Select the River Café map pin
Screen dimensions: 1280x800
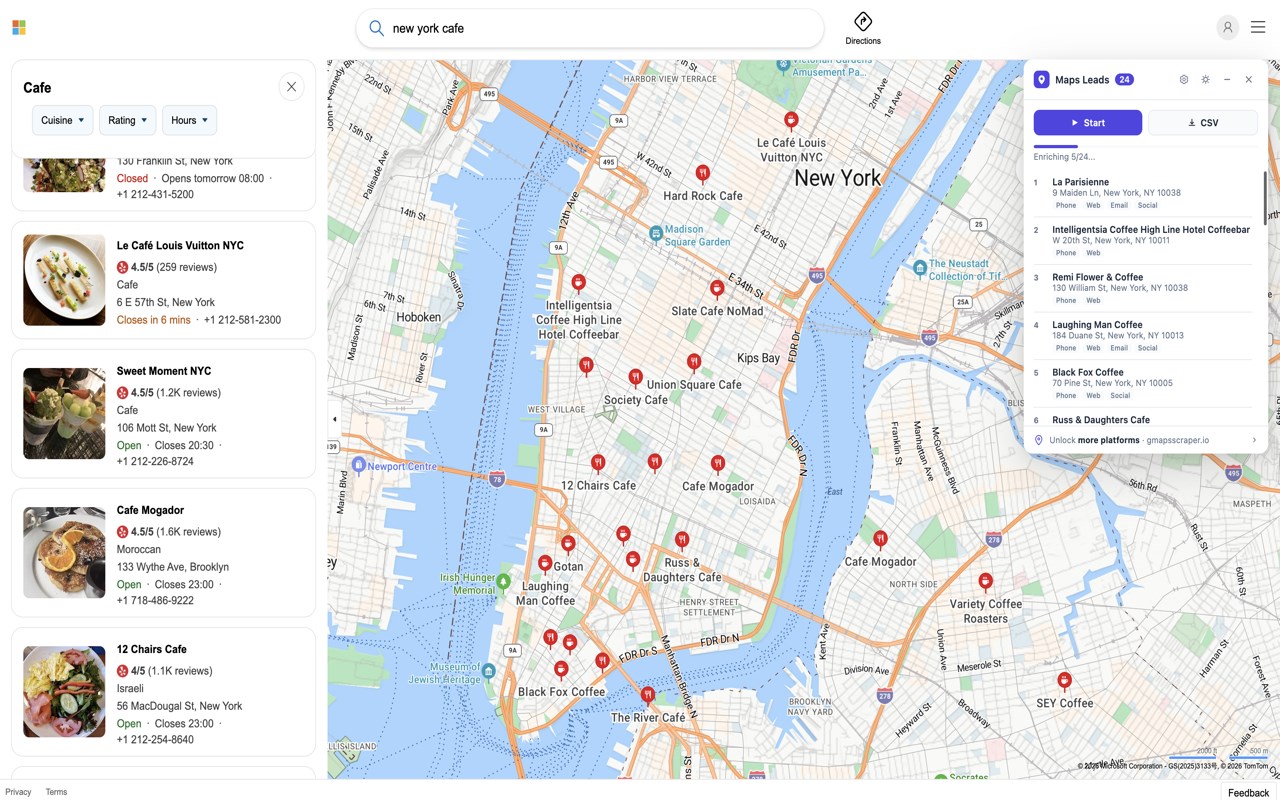[648, 695]
